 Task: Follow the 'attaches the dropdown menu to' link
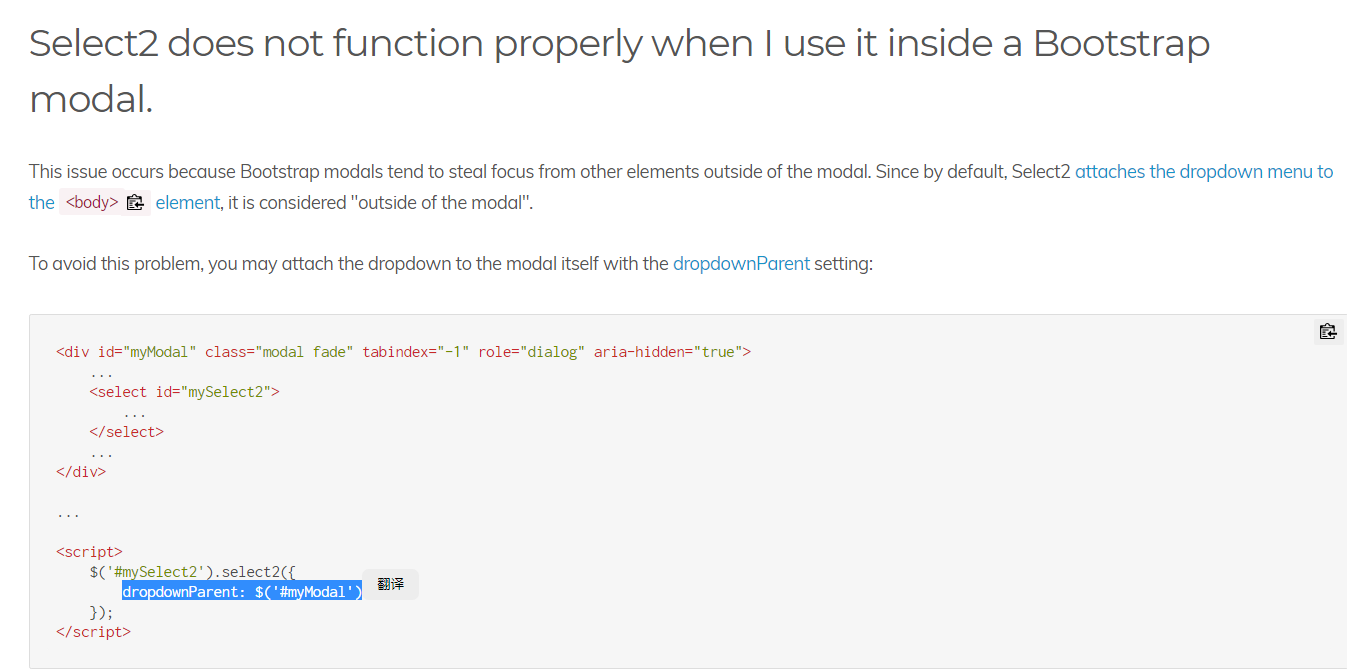1204,171
